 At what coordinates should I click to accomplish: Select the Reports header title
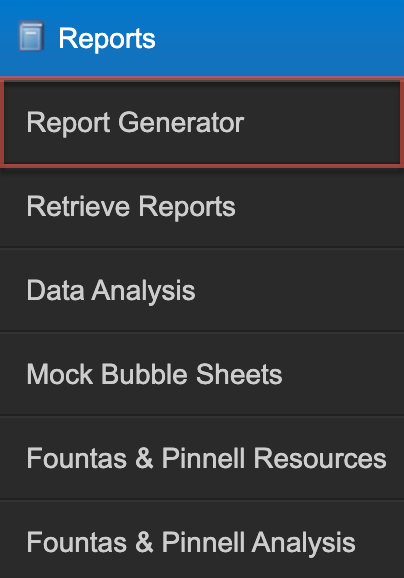click(x=107, y=38)
